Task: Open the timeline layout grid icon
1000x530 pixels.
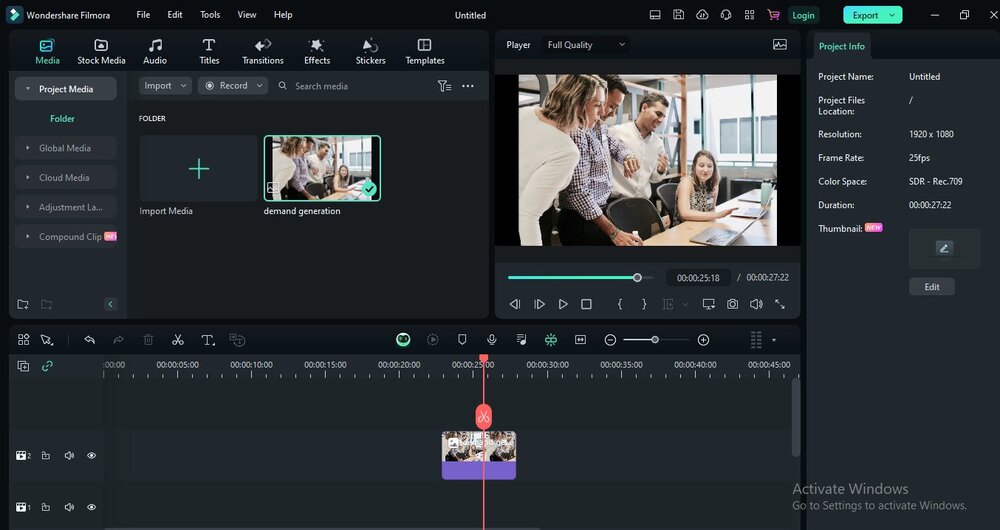Action: [x=24, y=340]
